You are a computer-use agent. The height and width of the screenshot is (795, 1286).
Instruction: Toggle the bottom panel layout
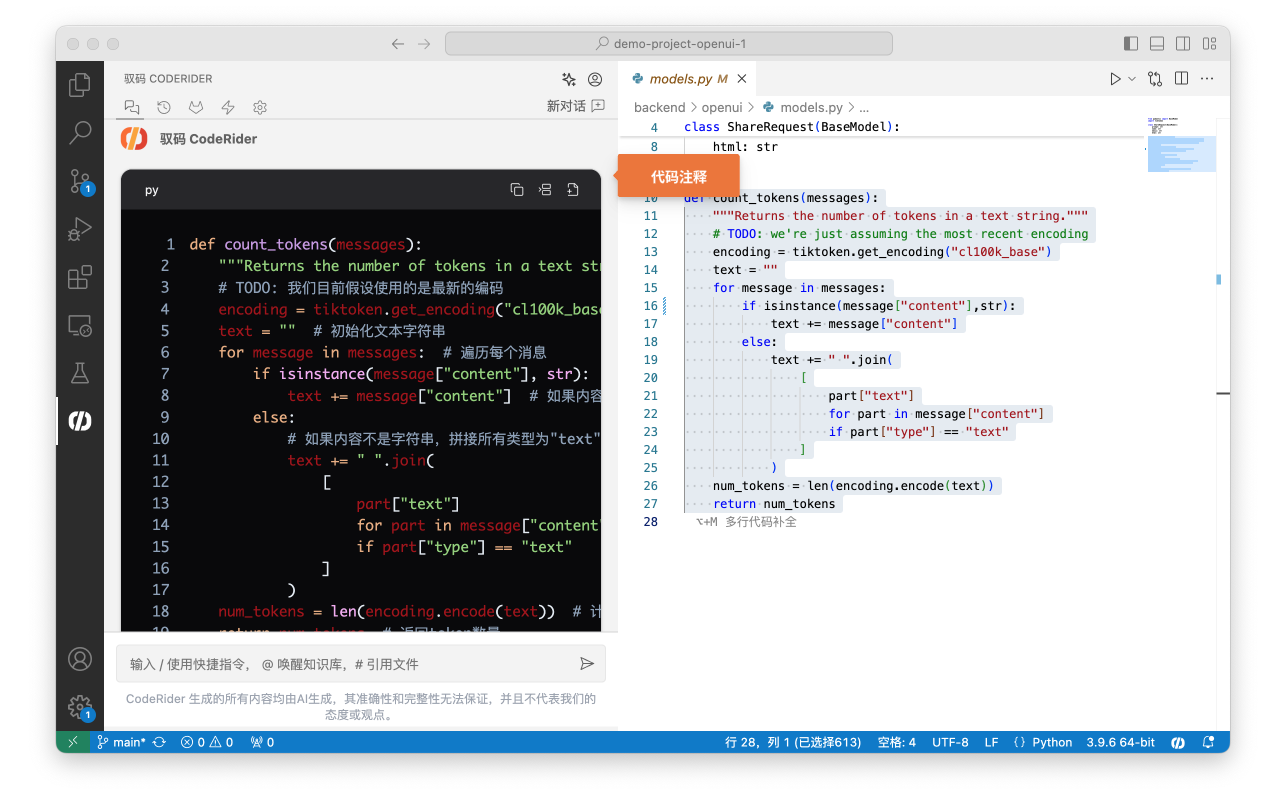pos(1157,44)
